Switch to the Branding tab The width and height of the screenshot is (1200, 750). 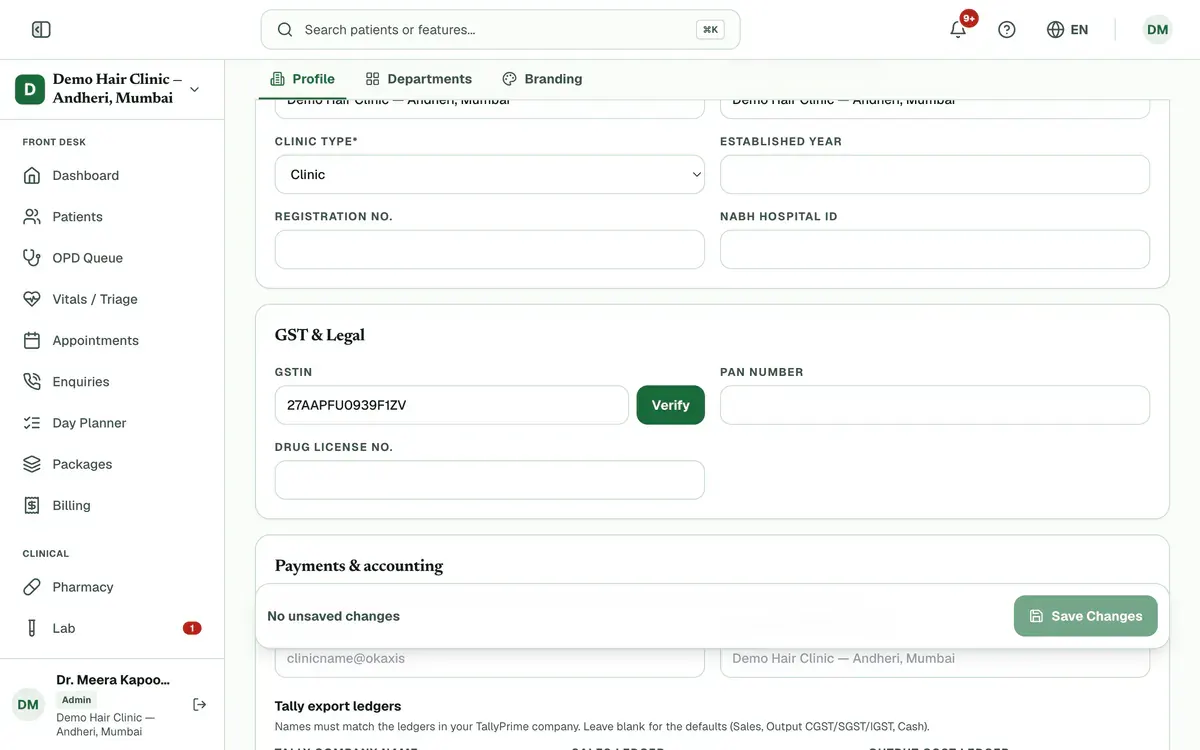[542, 79]
